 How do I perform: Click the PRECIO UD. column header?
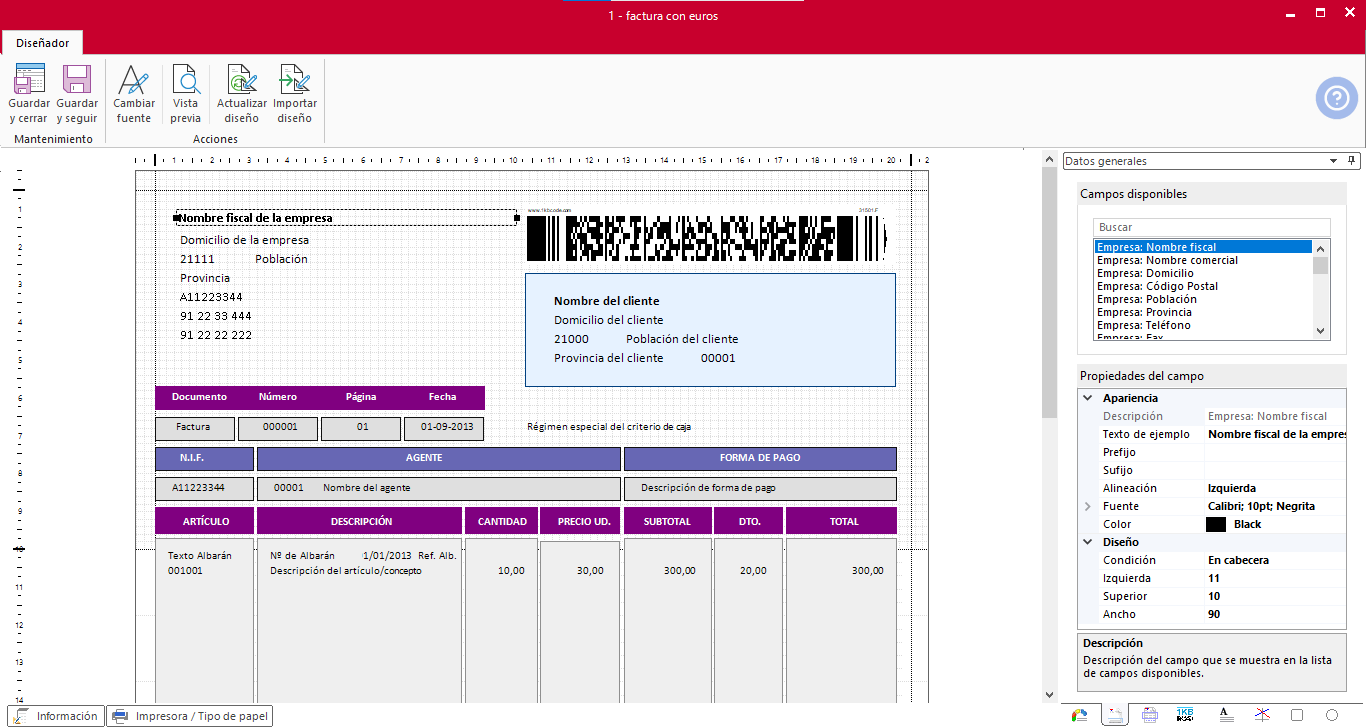click(x=580, y=521)
